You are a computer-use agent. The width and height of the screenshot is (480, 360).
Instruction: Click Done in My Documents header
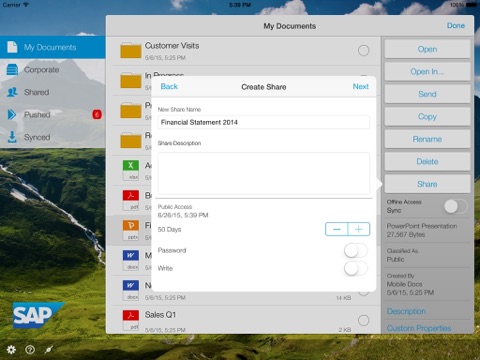click(456, 26)
